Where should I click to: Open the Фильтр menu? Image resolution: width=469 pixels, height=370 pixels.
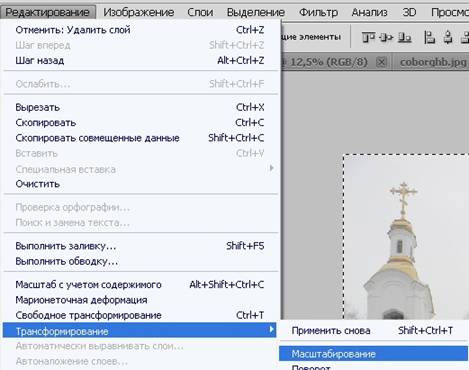[x=318, y=12]
